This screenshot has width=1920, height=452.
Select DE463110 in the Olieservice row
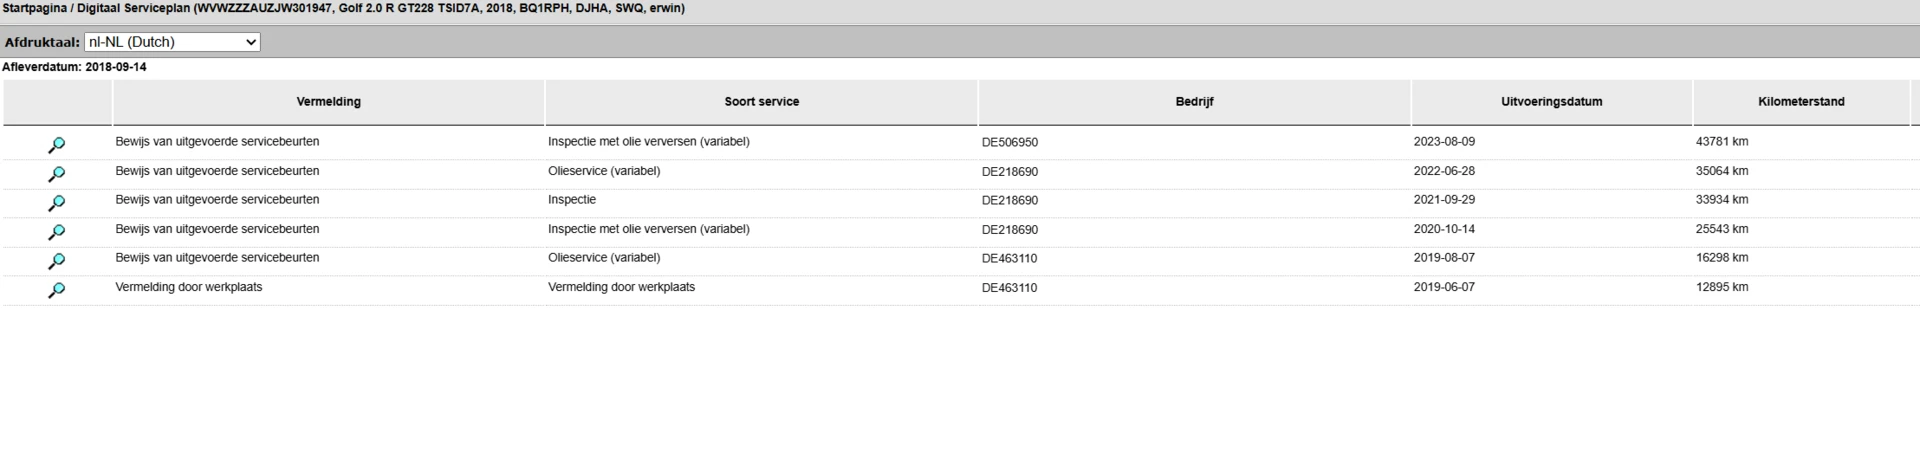(x=1010, y=259)
